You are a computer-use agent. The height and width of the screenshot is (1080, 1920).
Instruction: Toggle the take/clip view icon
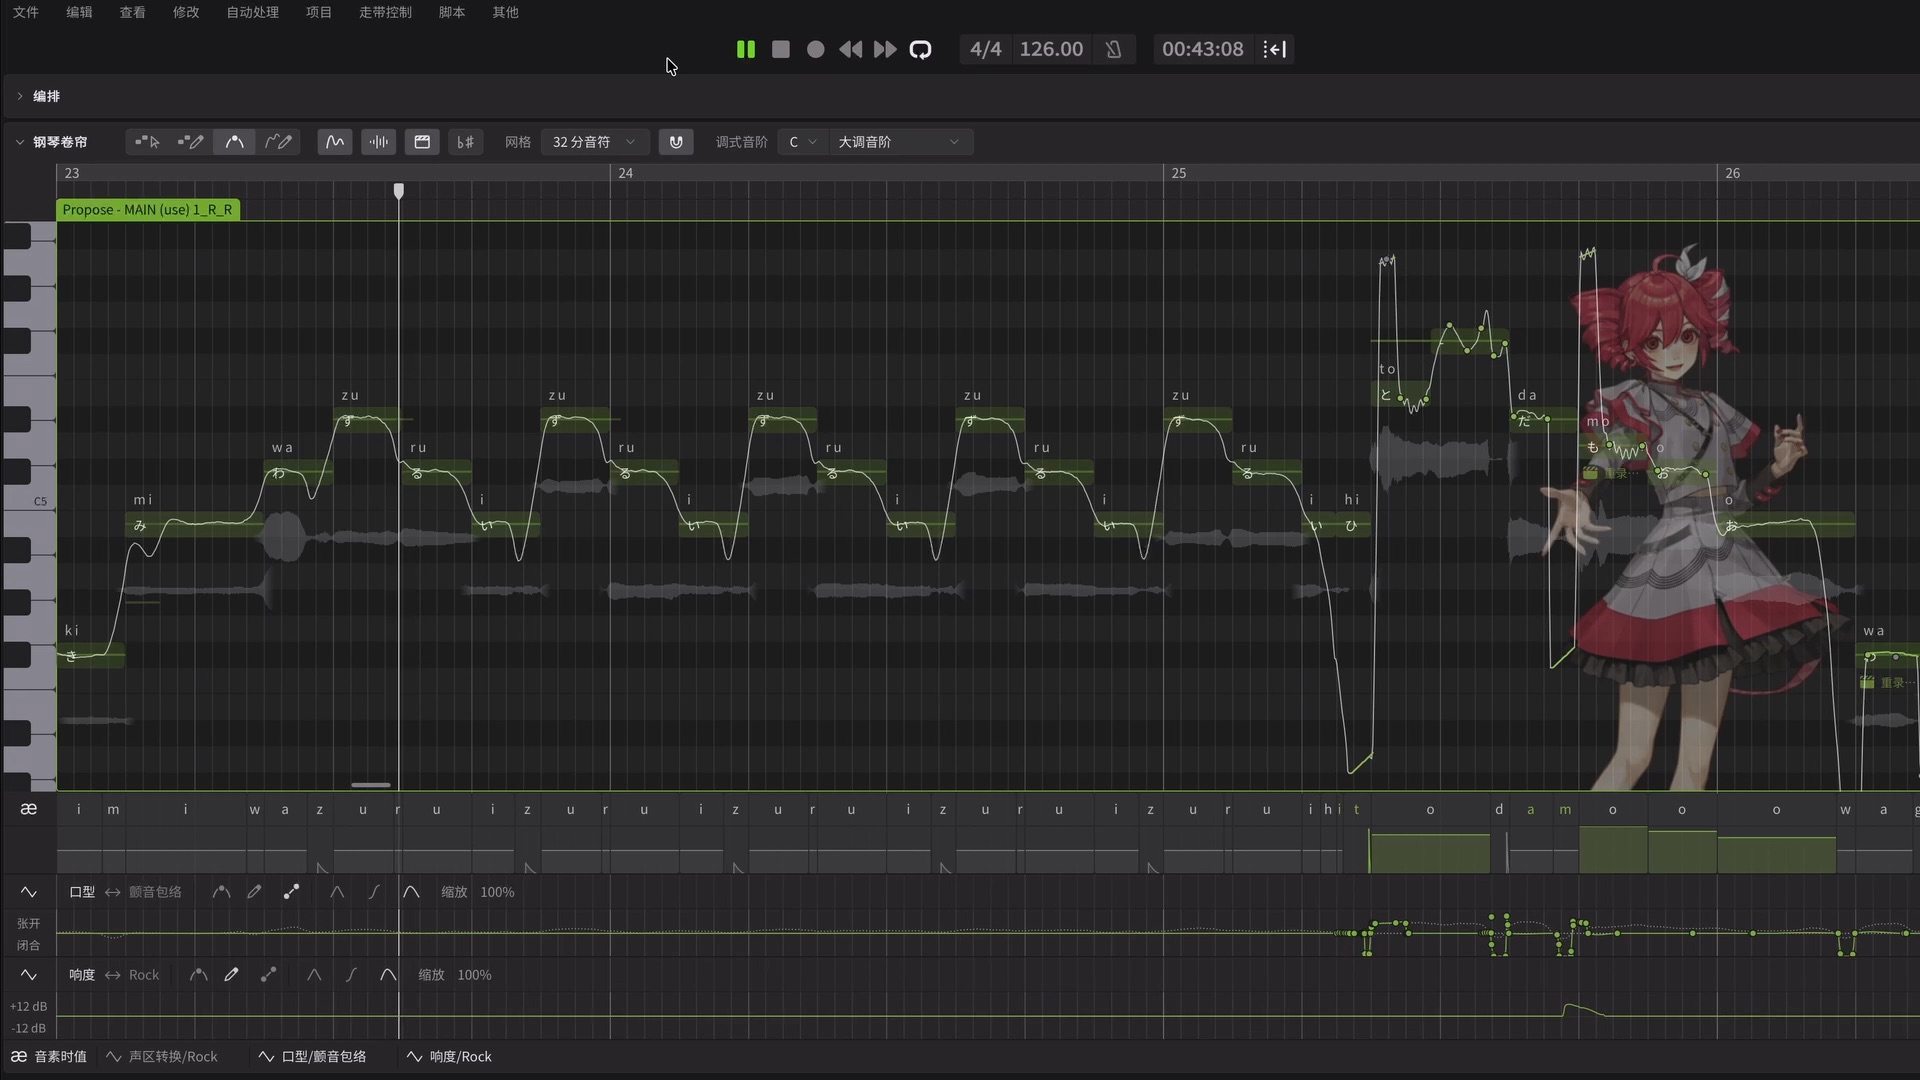pos(422,142)
